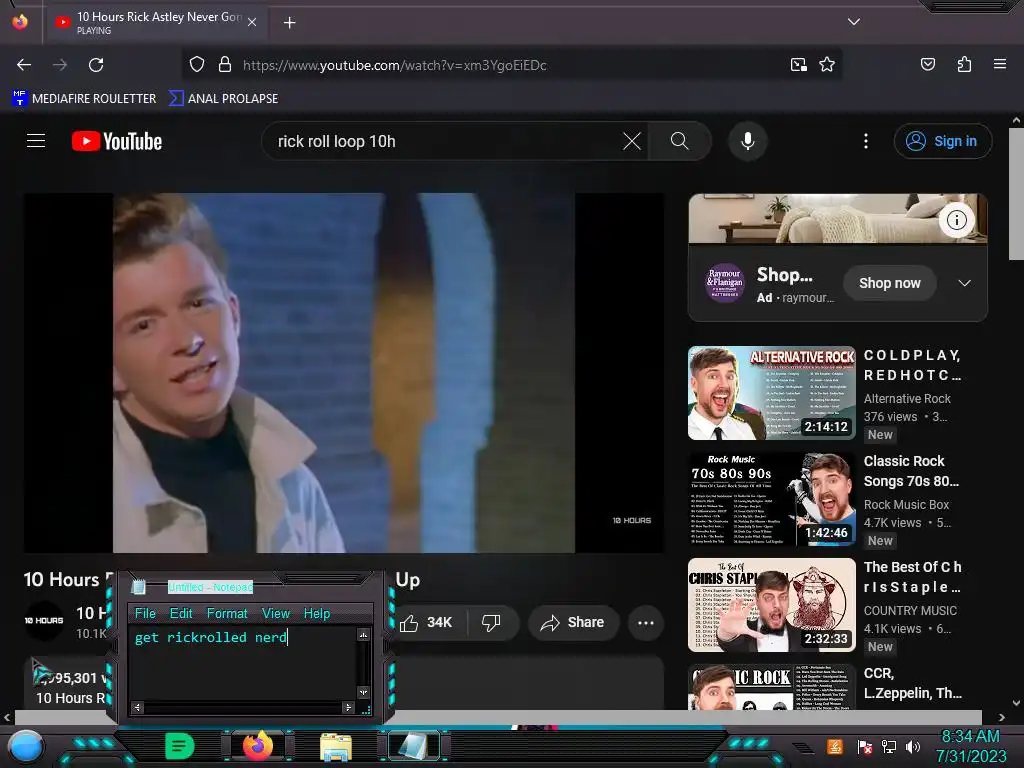Viewport: 1024px width, 768px height.
Task: Click the Sign in button
Action: pos(942,141)
